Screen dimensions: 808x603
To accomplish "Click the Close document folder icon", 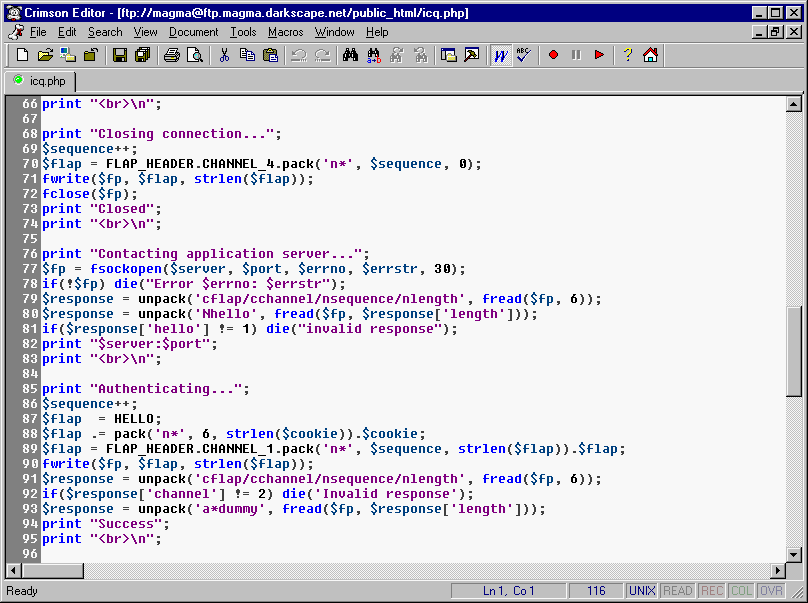I will click(x=91, y=55).
